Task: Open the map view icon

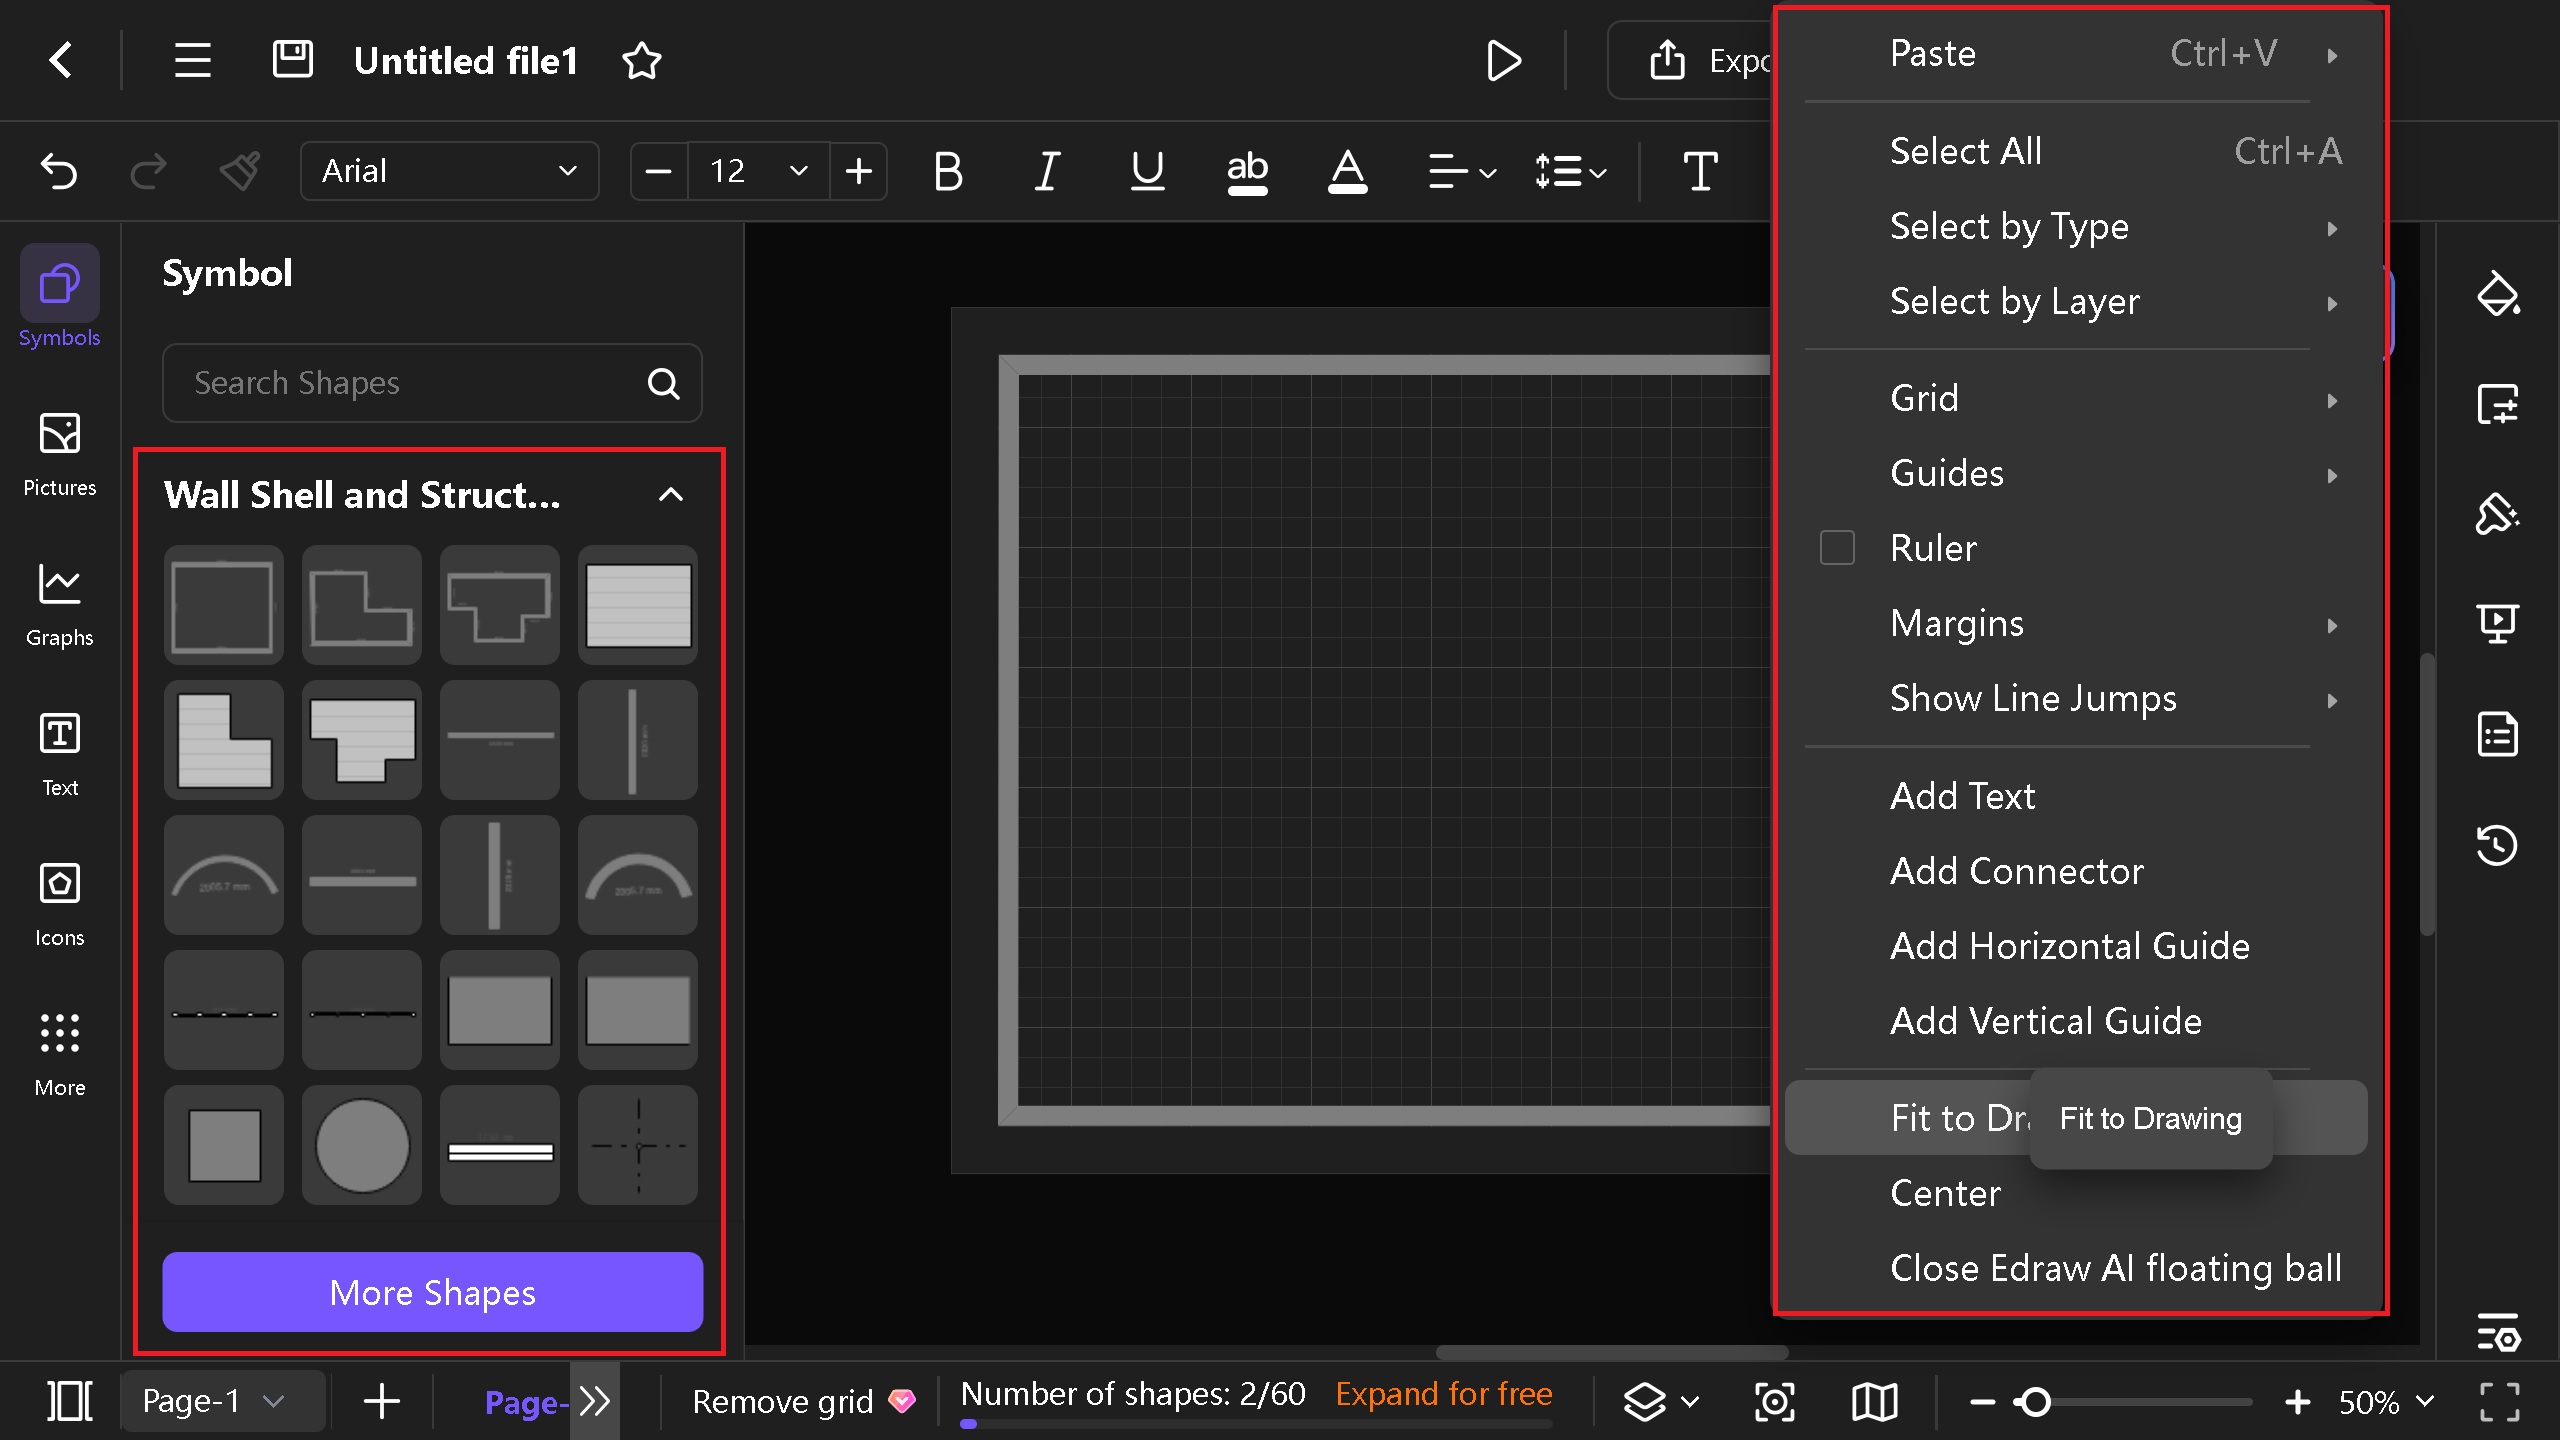Action: tap(1874, 1401)
